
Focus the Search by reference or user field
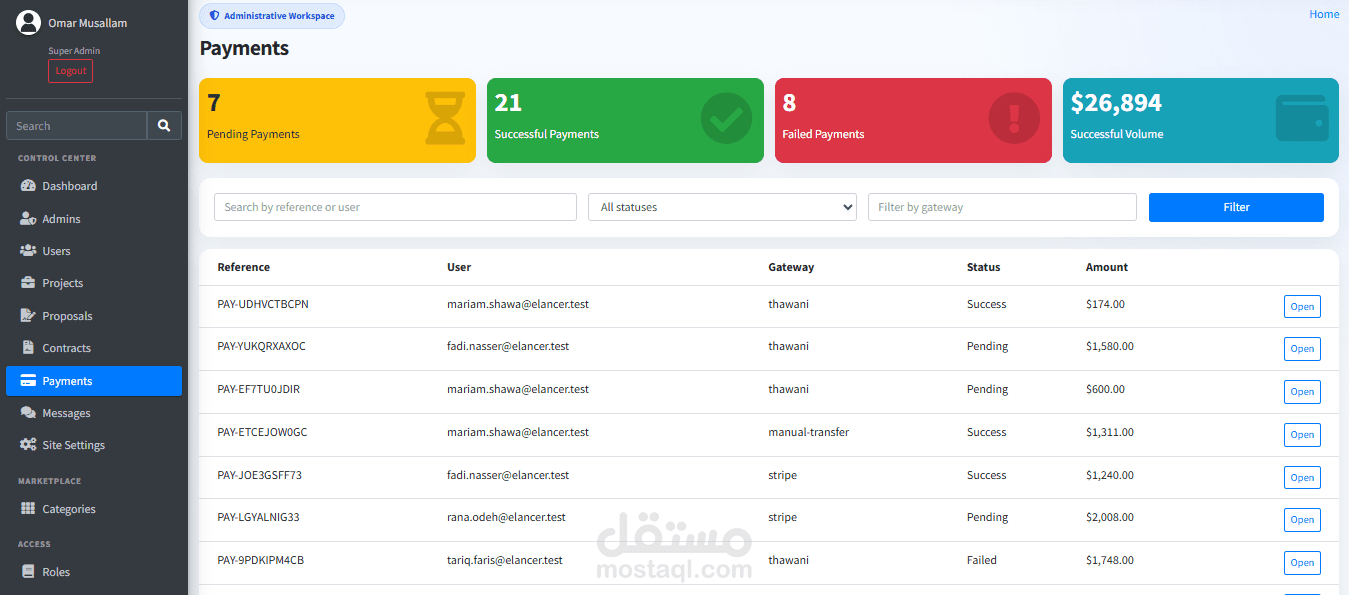pos(395,207)
